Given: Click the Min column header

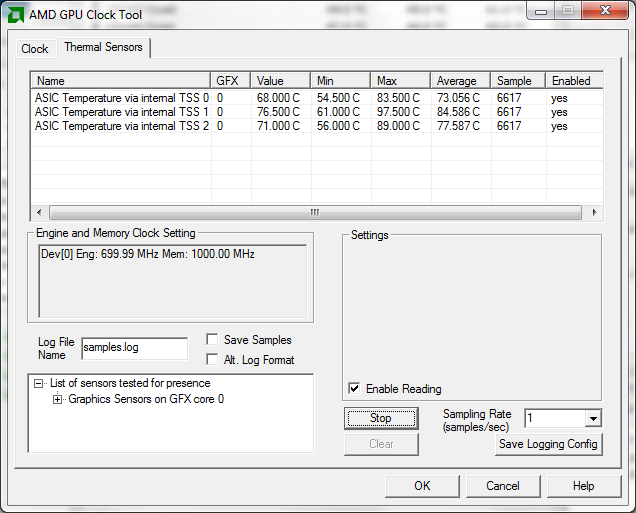Looking at the screenshot, I should click(x=341, y=81).
